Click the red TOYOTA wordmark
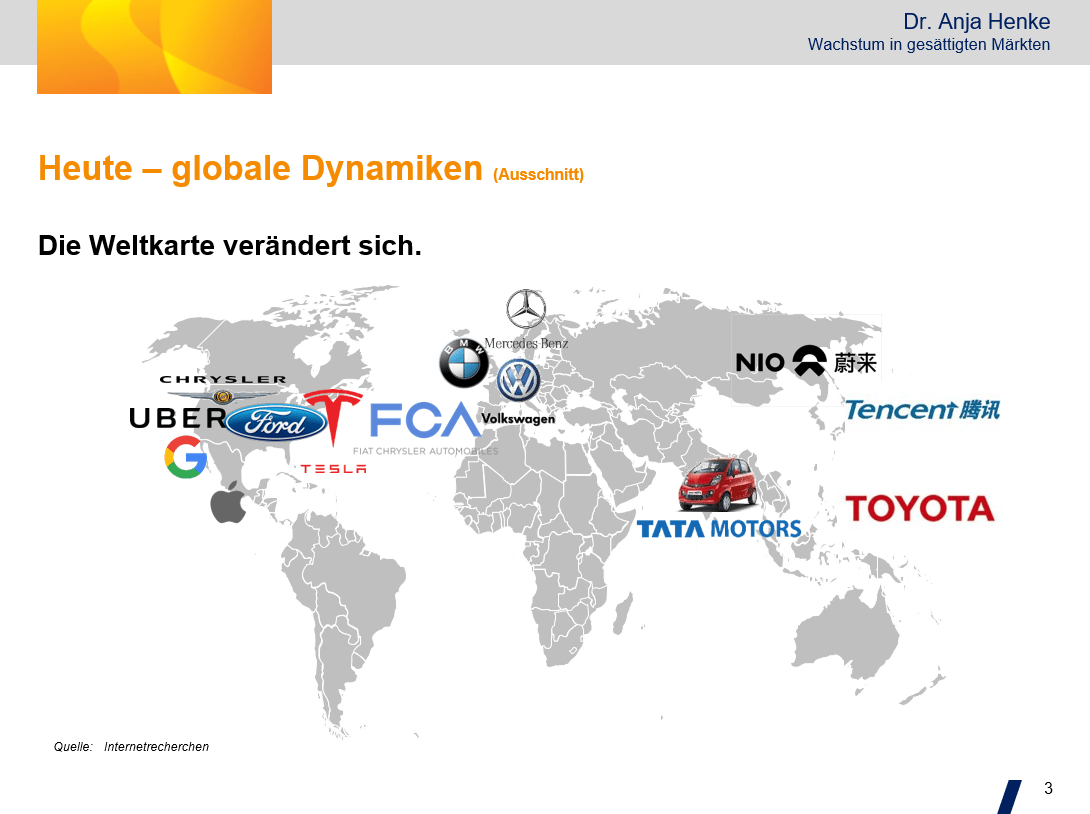Screen dimensions: 1090x814 (x=920, y=508)
